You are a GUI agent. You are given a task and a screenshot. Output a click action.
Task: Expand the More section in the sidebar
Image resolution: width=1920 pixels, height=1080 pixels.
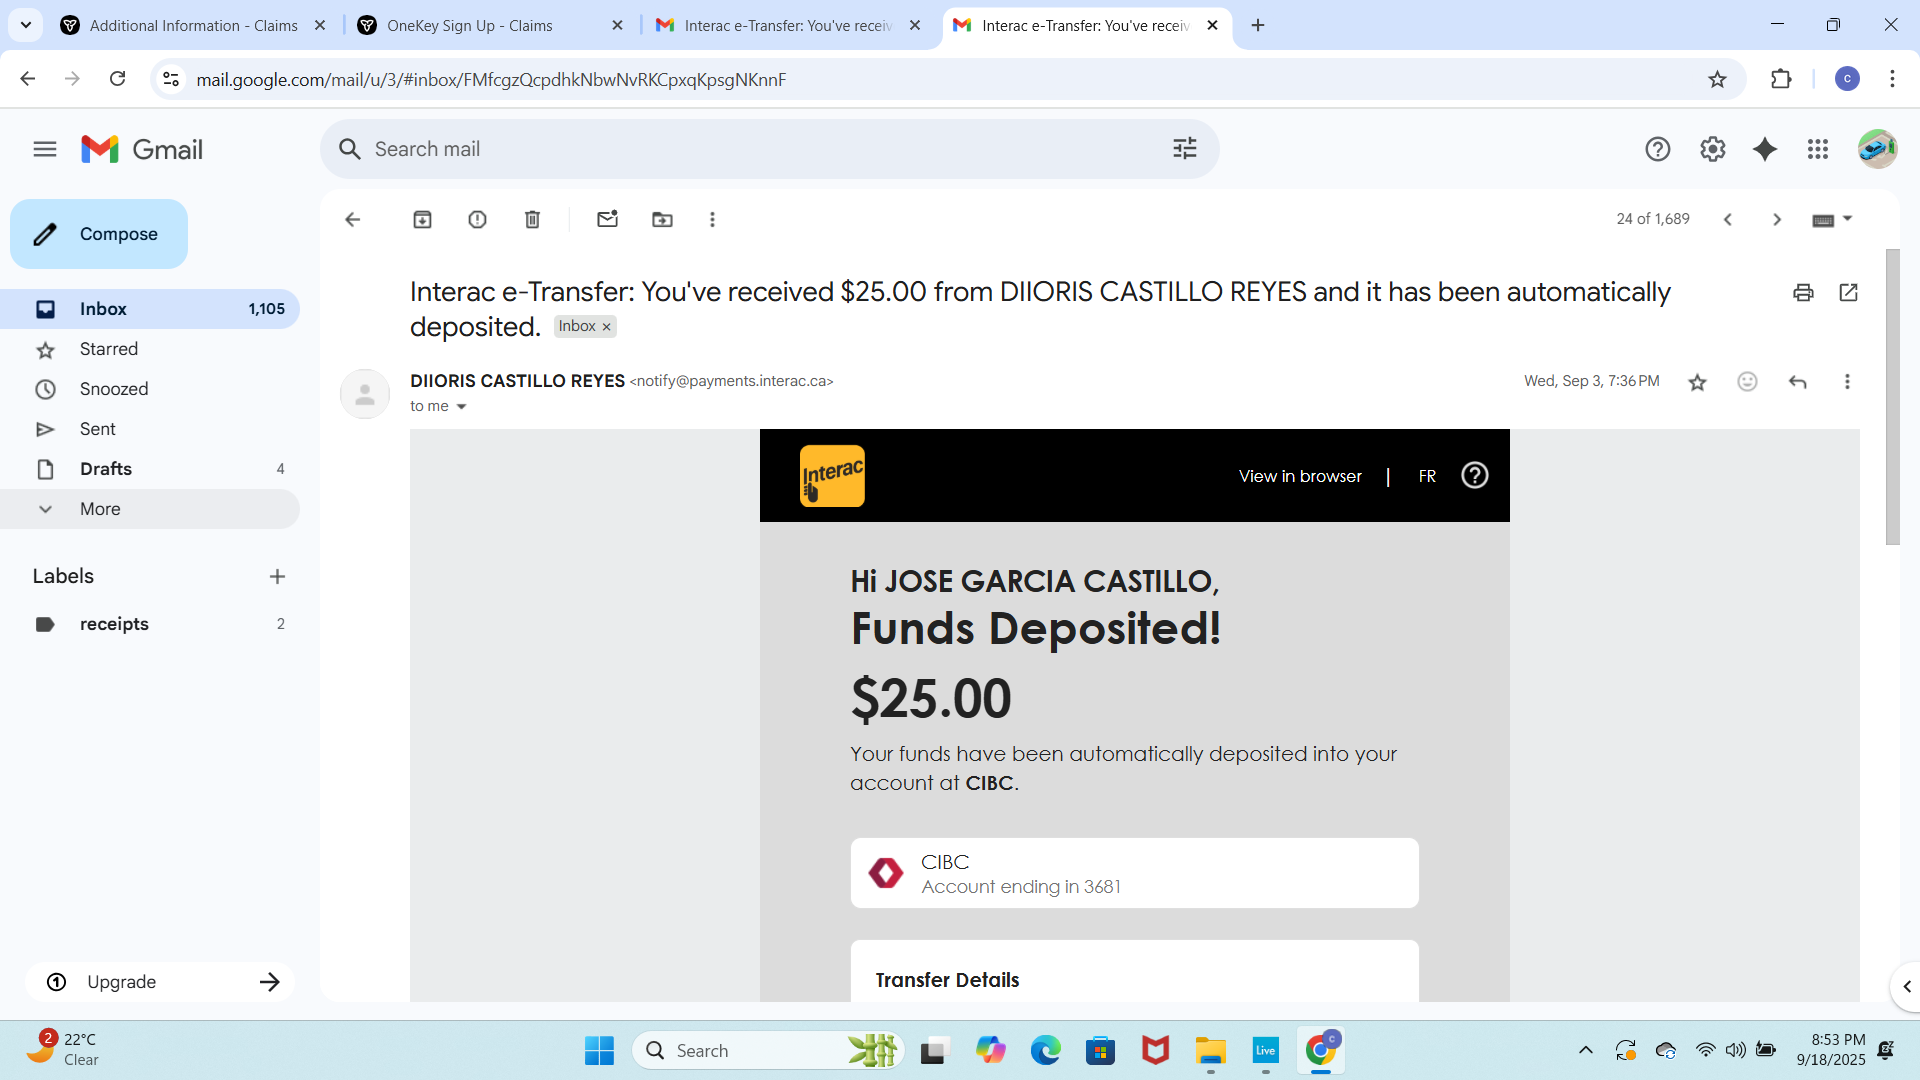tap(100, 509)
